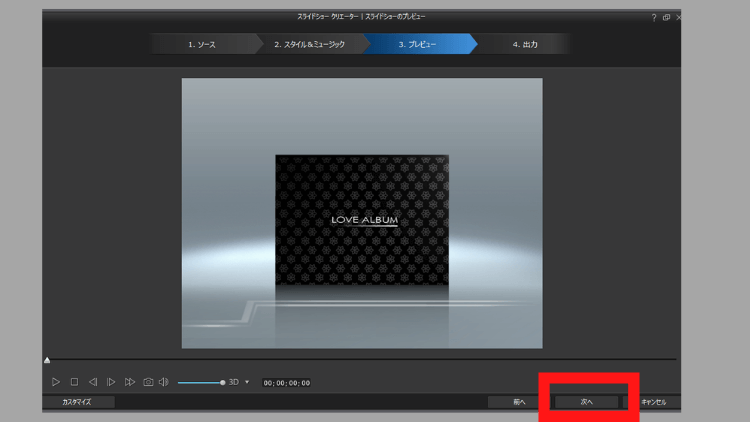Play the slideshow preview
750x422 pixels.
pos(56,382)
